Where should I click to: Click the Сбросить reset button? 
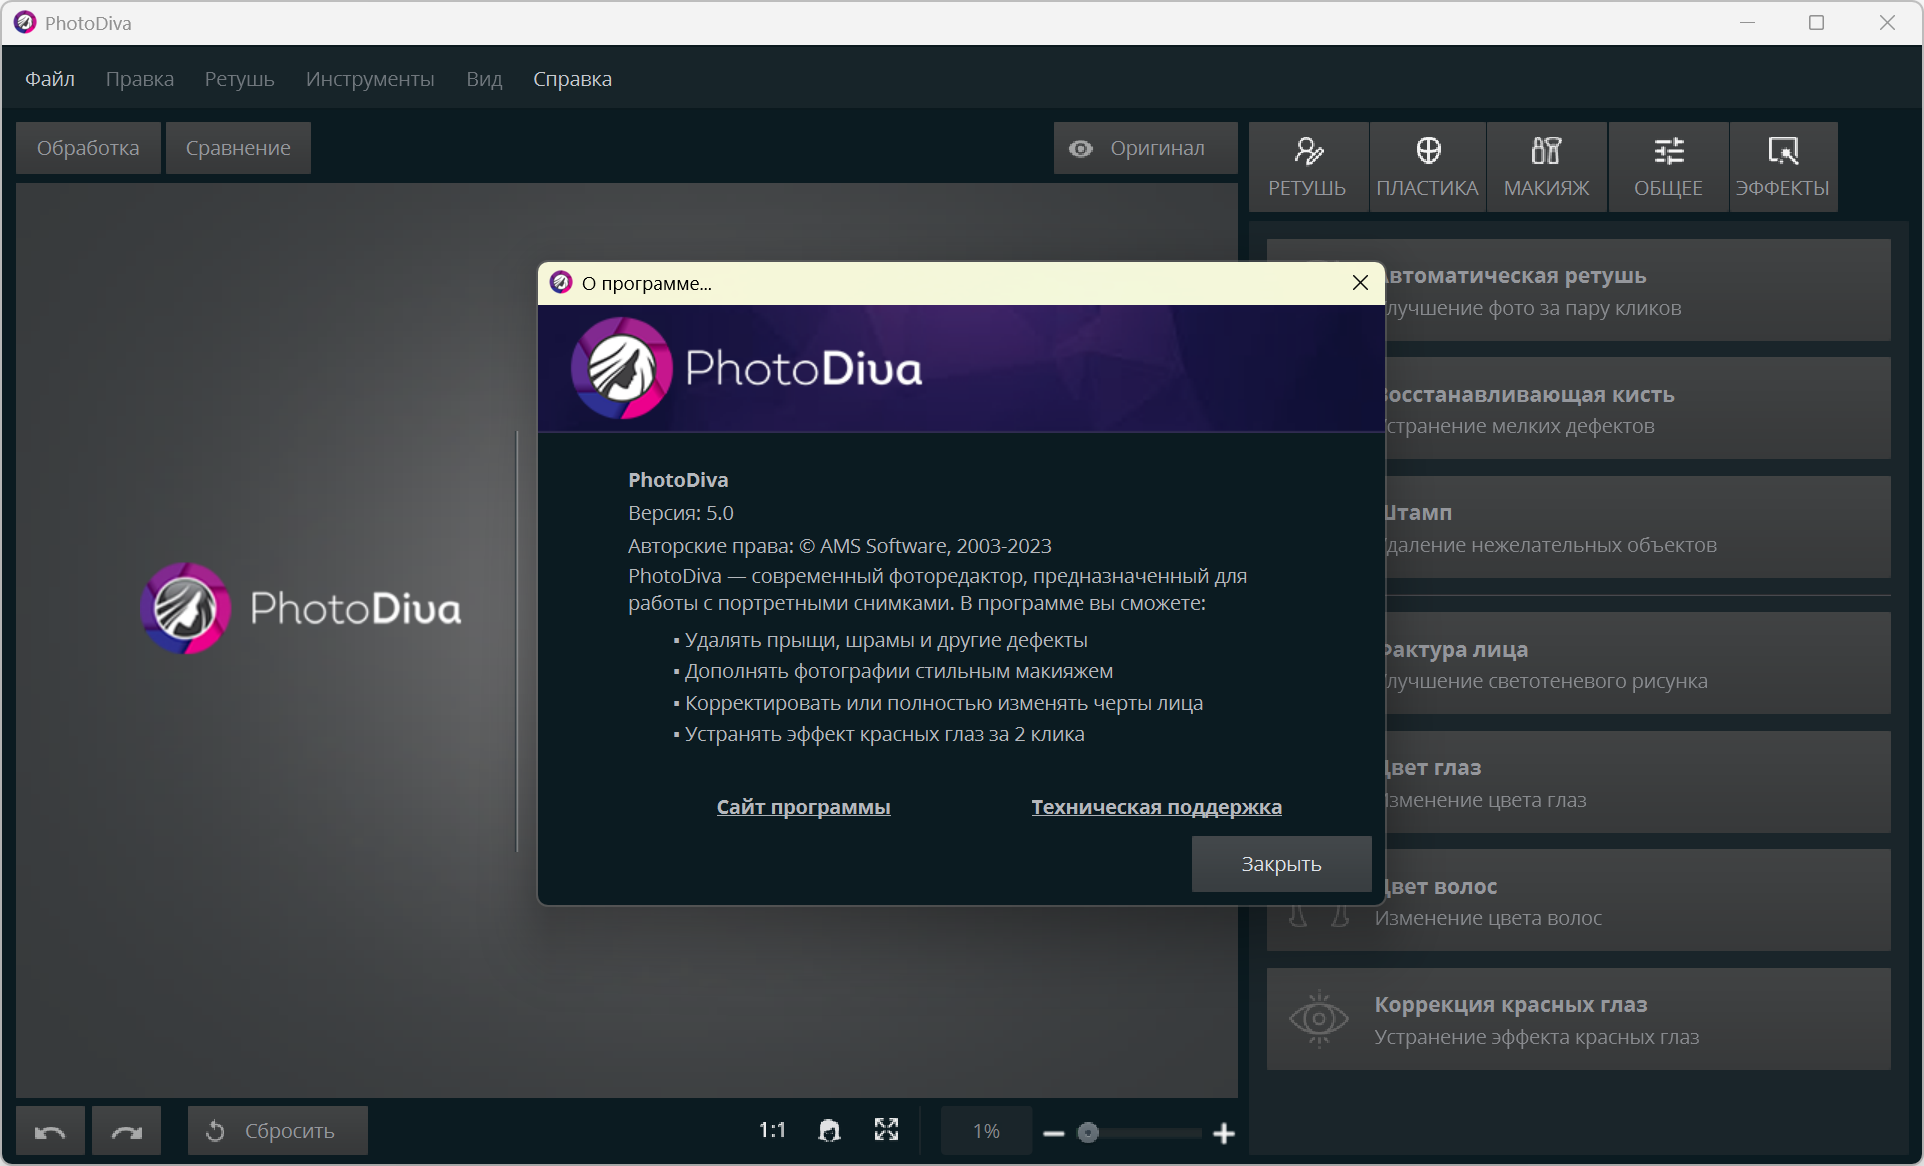pos(278,1131)
